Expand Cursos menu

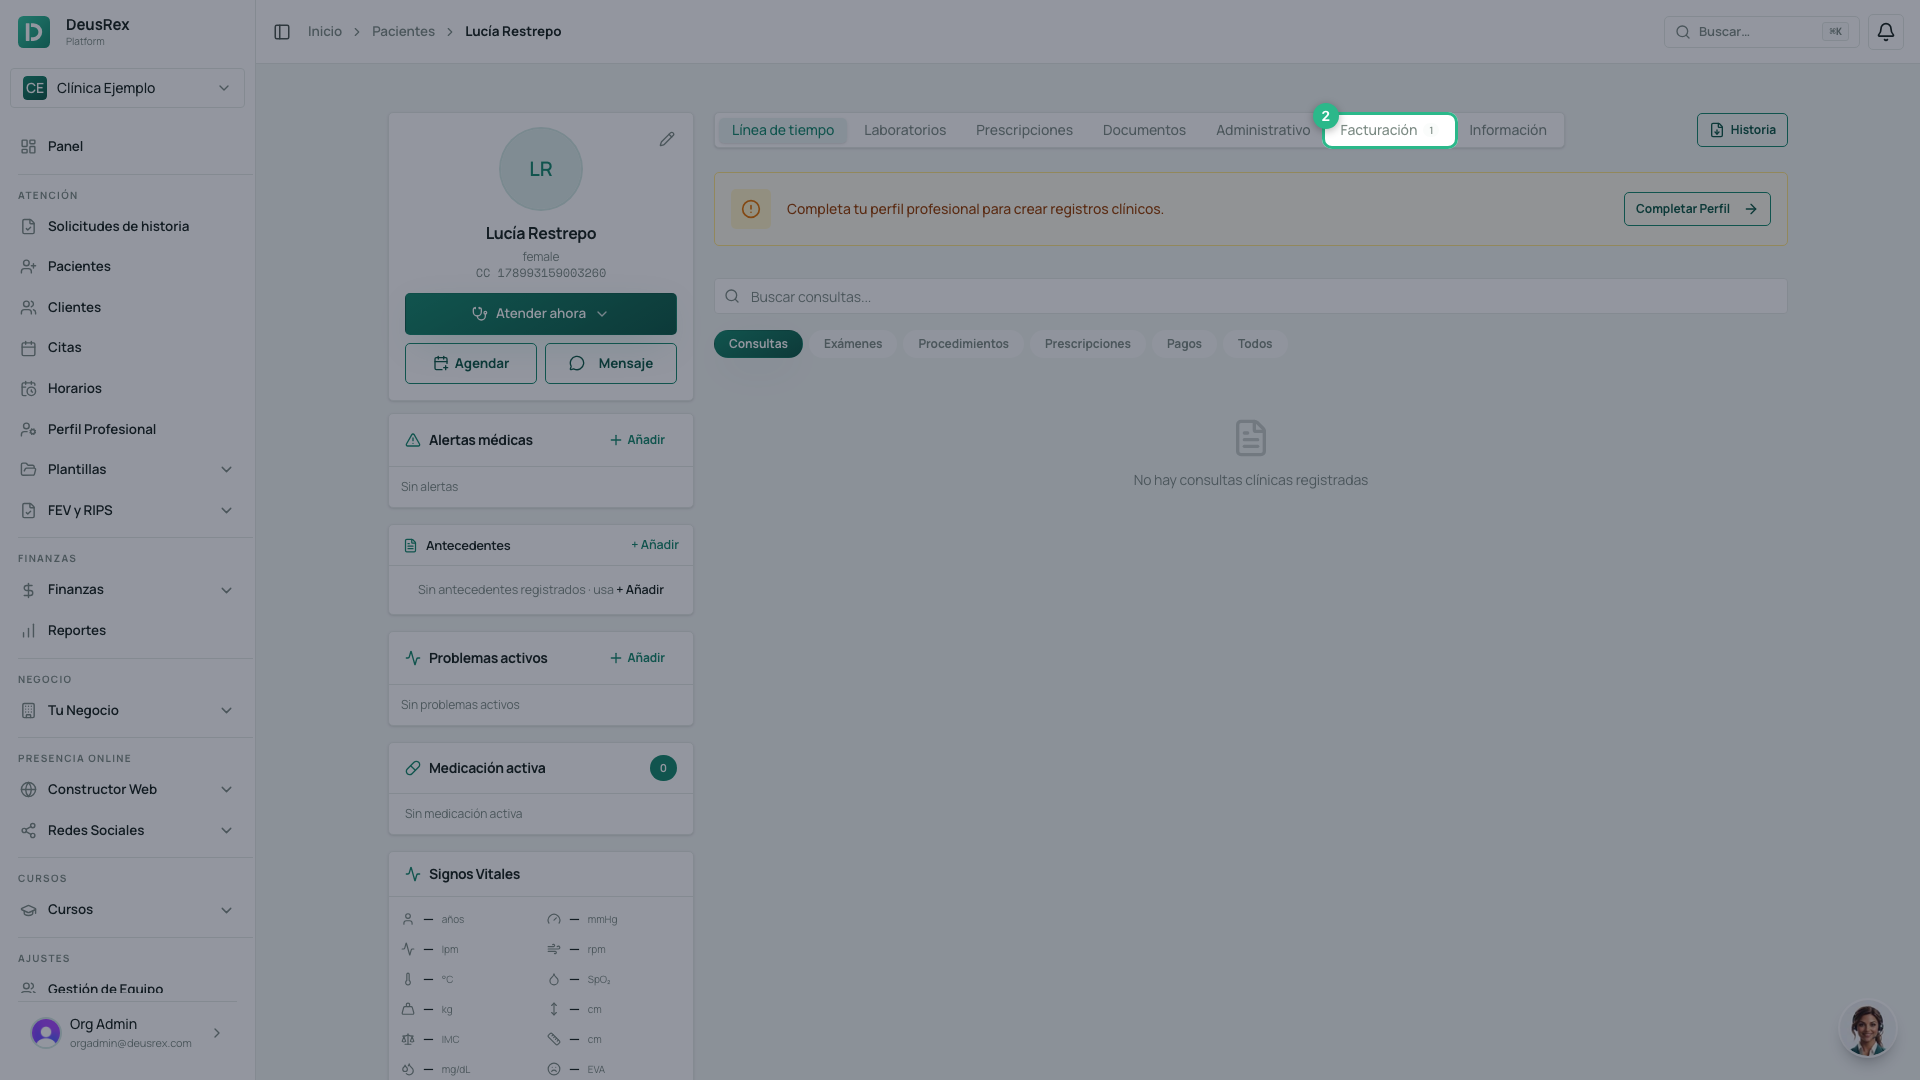point(127,910)
